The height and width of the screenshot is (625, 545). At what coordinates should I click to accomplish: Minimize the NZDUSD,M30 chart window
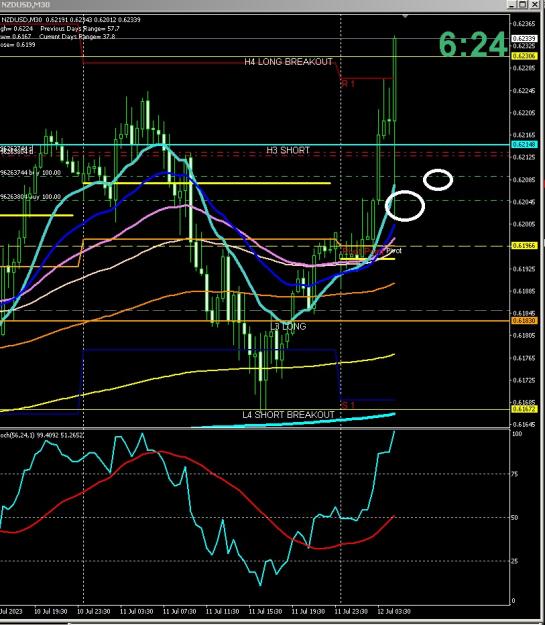[x=512, y=4]
